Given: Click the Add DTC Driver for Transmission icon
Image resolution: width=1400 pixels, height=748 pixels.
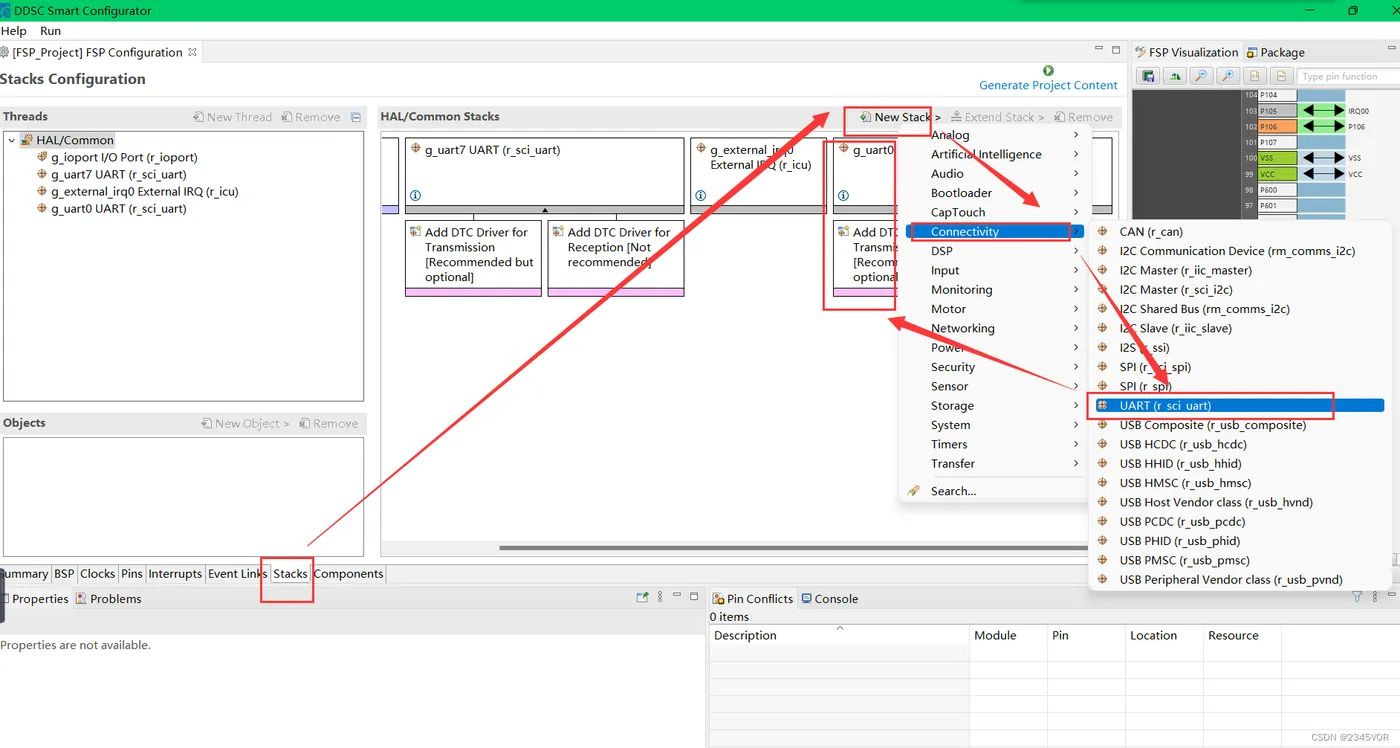Looking at the screenshot, I should (415, 232).
